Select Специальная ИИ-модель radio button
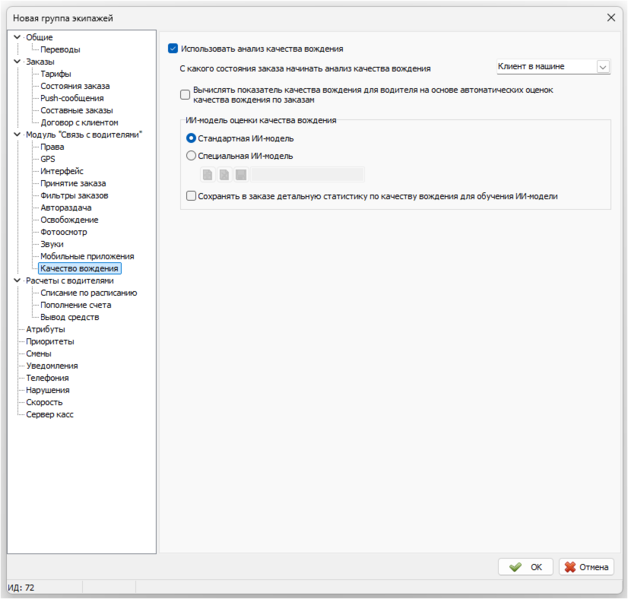 pyautogui.click(x=191, y=155)
